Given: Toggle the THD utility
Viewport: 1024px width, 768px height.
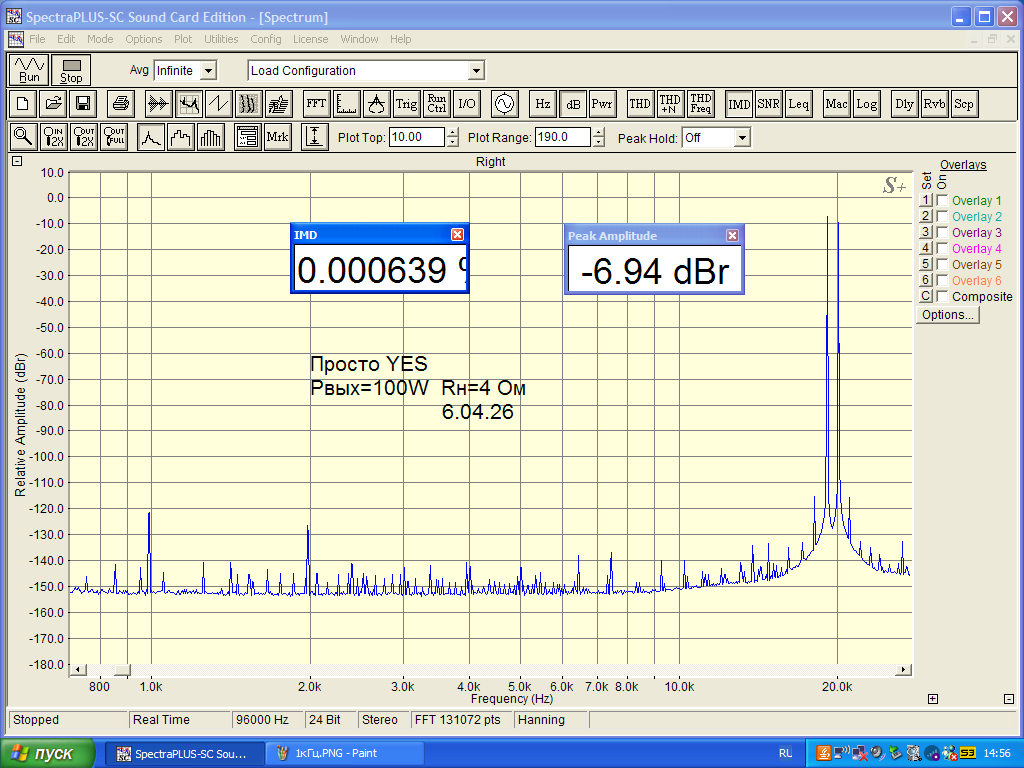Looking at the screenshot, I should pyautogui.click(x=640, y=104).
